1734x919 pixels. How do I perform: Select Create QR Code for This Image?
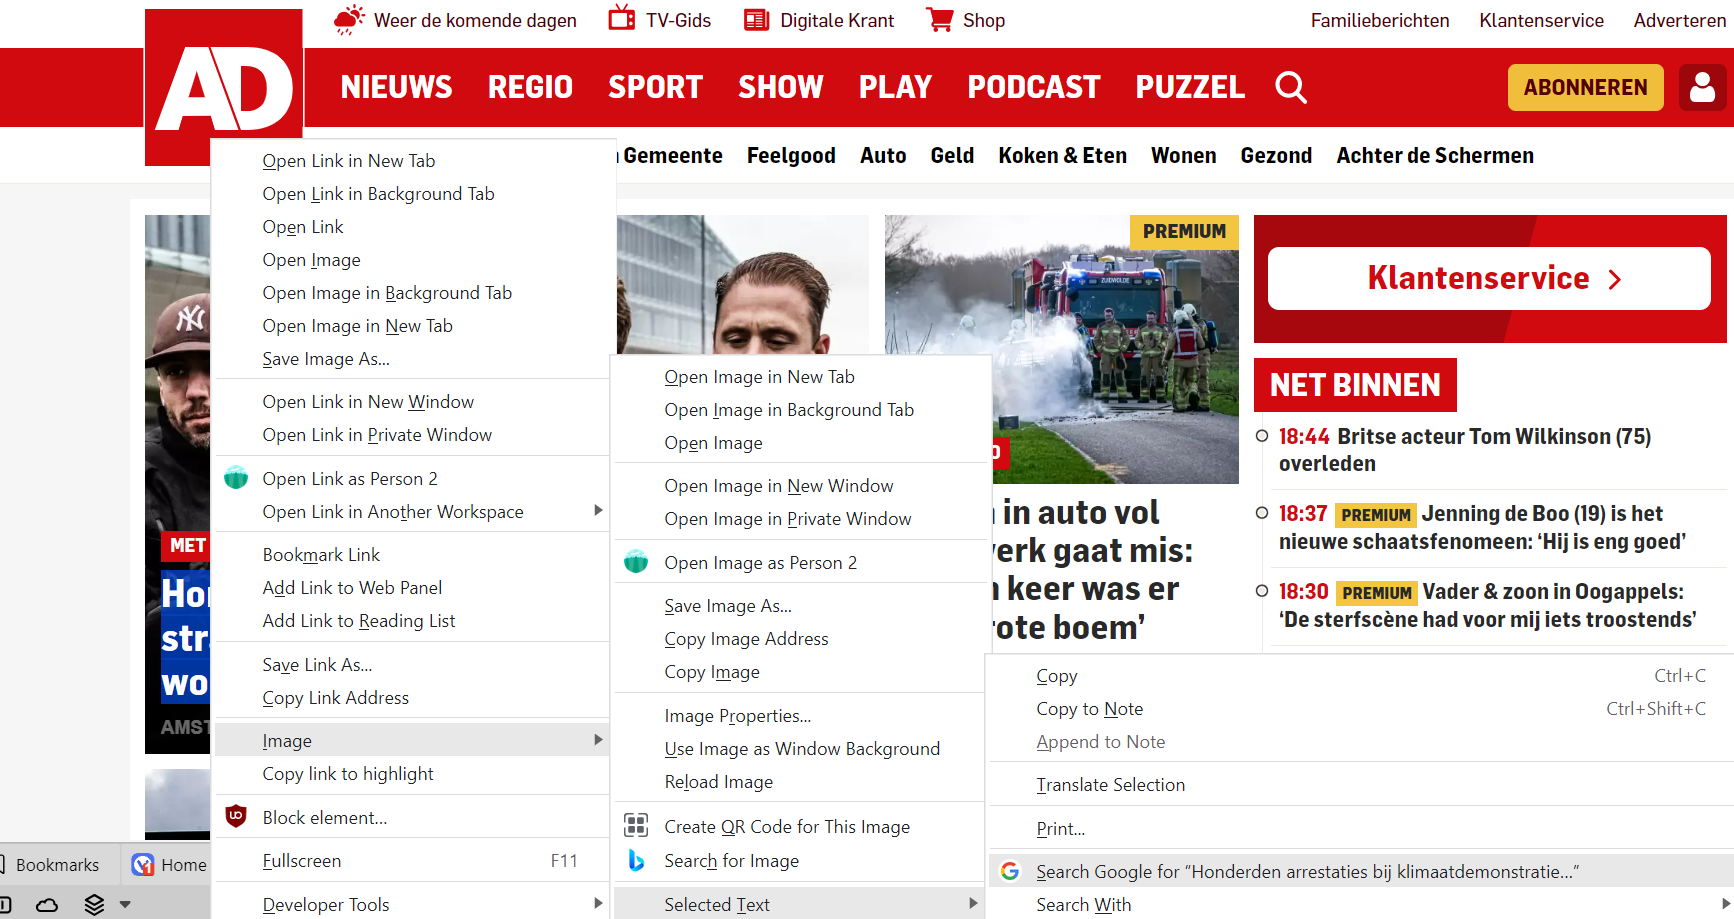[x=800, y=826]
